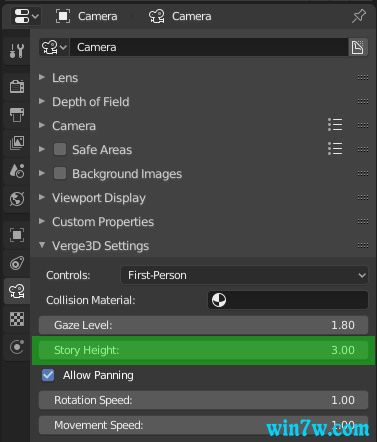Open the Object properties tab

(x=17, y=235)
